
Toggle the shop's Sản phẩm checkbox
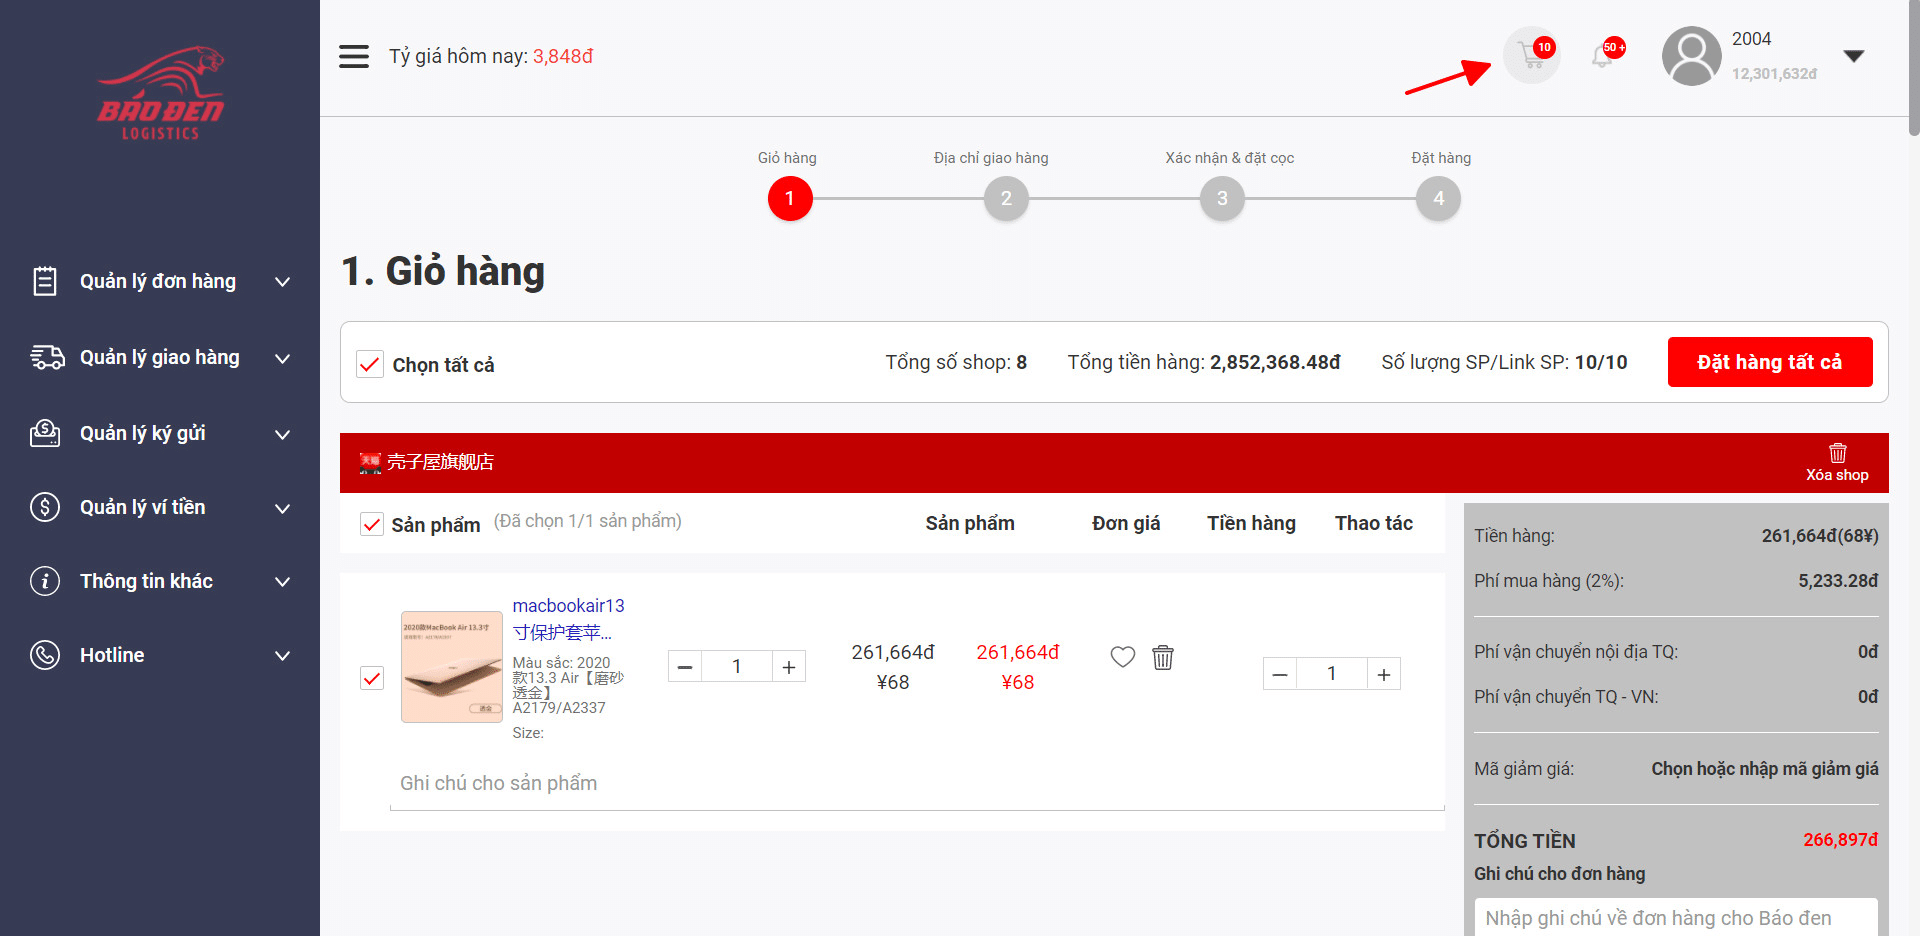click(x=372, y=524)
